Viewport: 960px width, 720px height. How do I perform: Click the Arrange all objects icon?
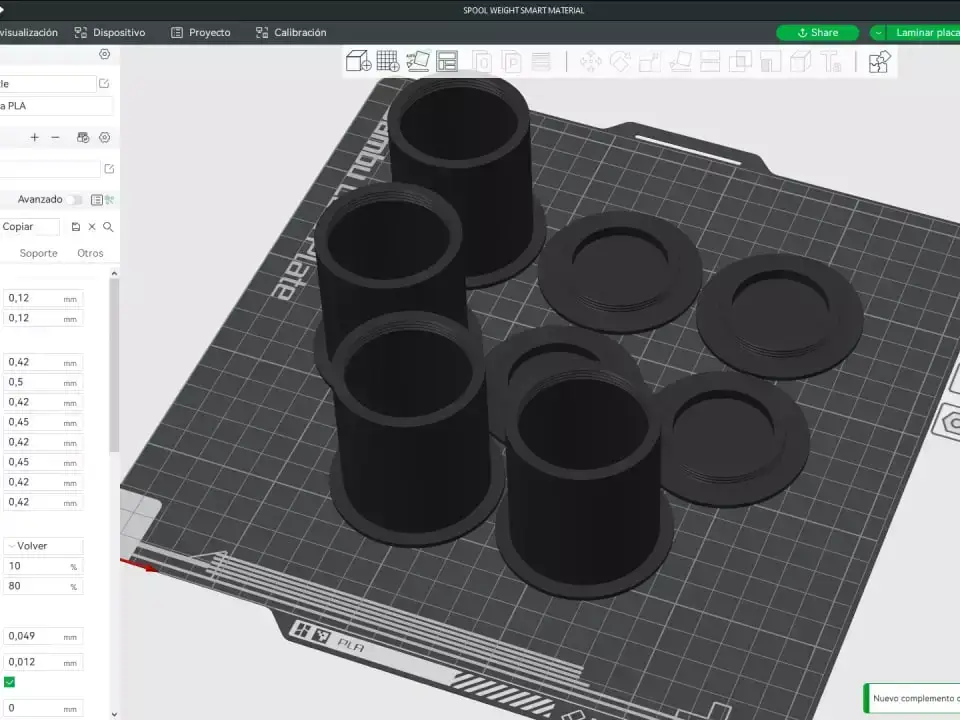tap(448, 61)
